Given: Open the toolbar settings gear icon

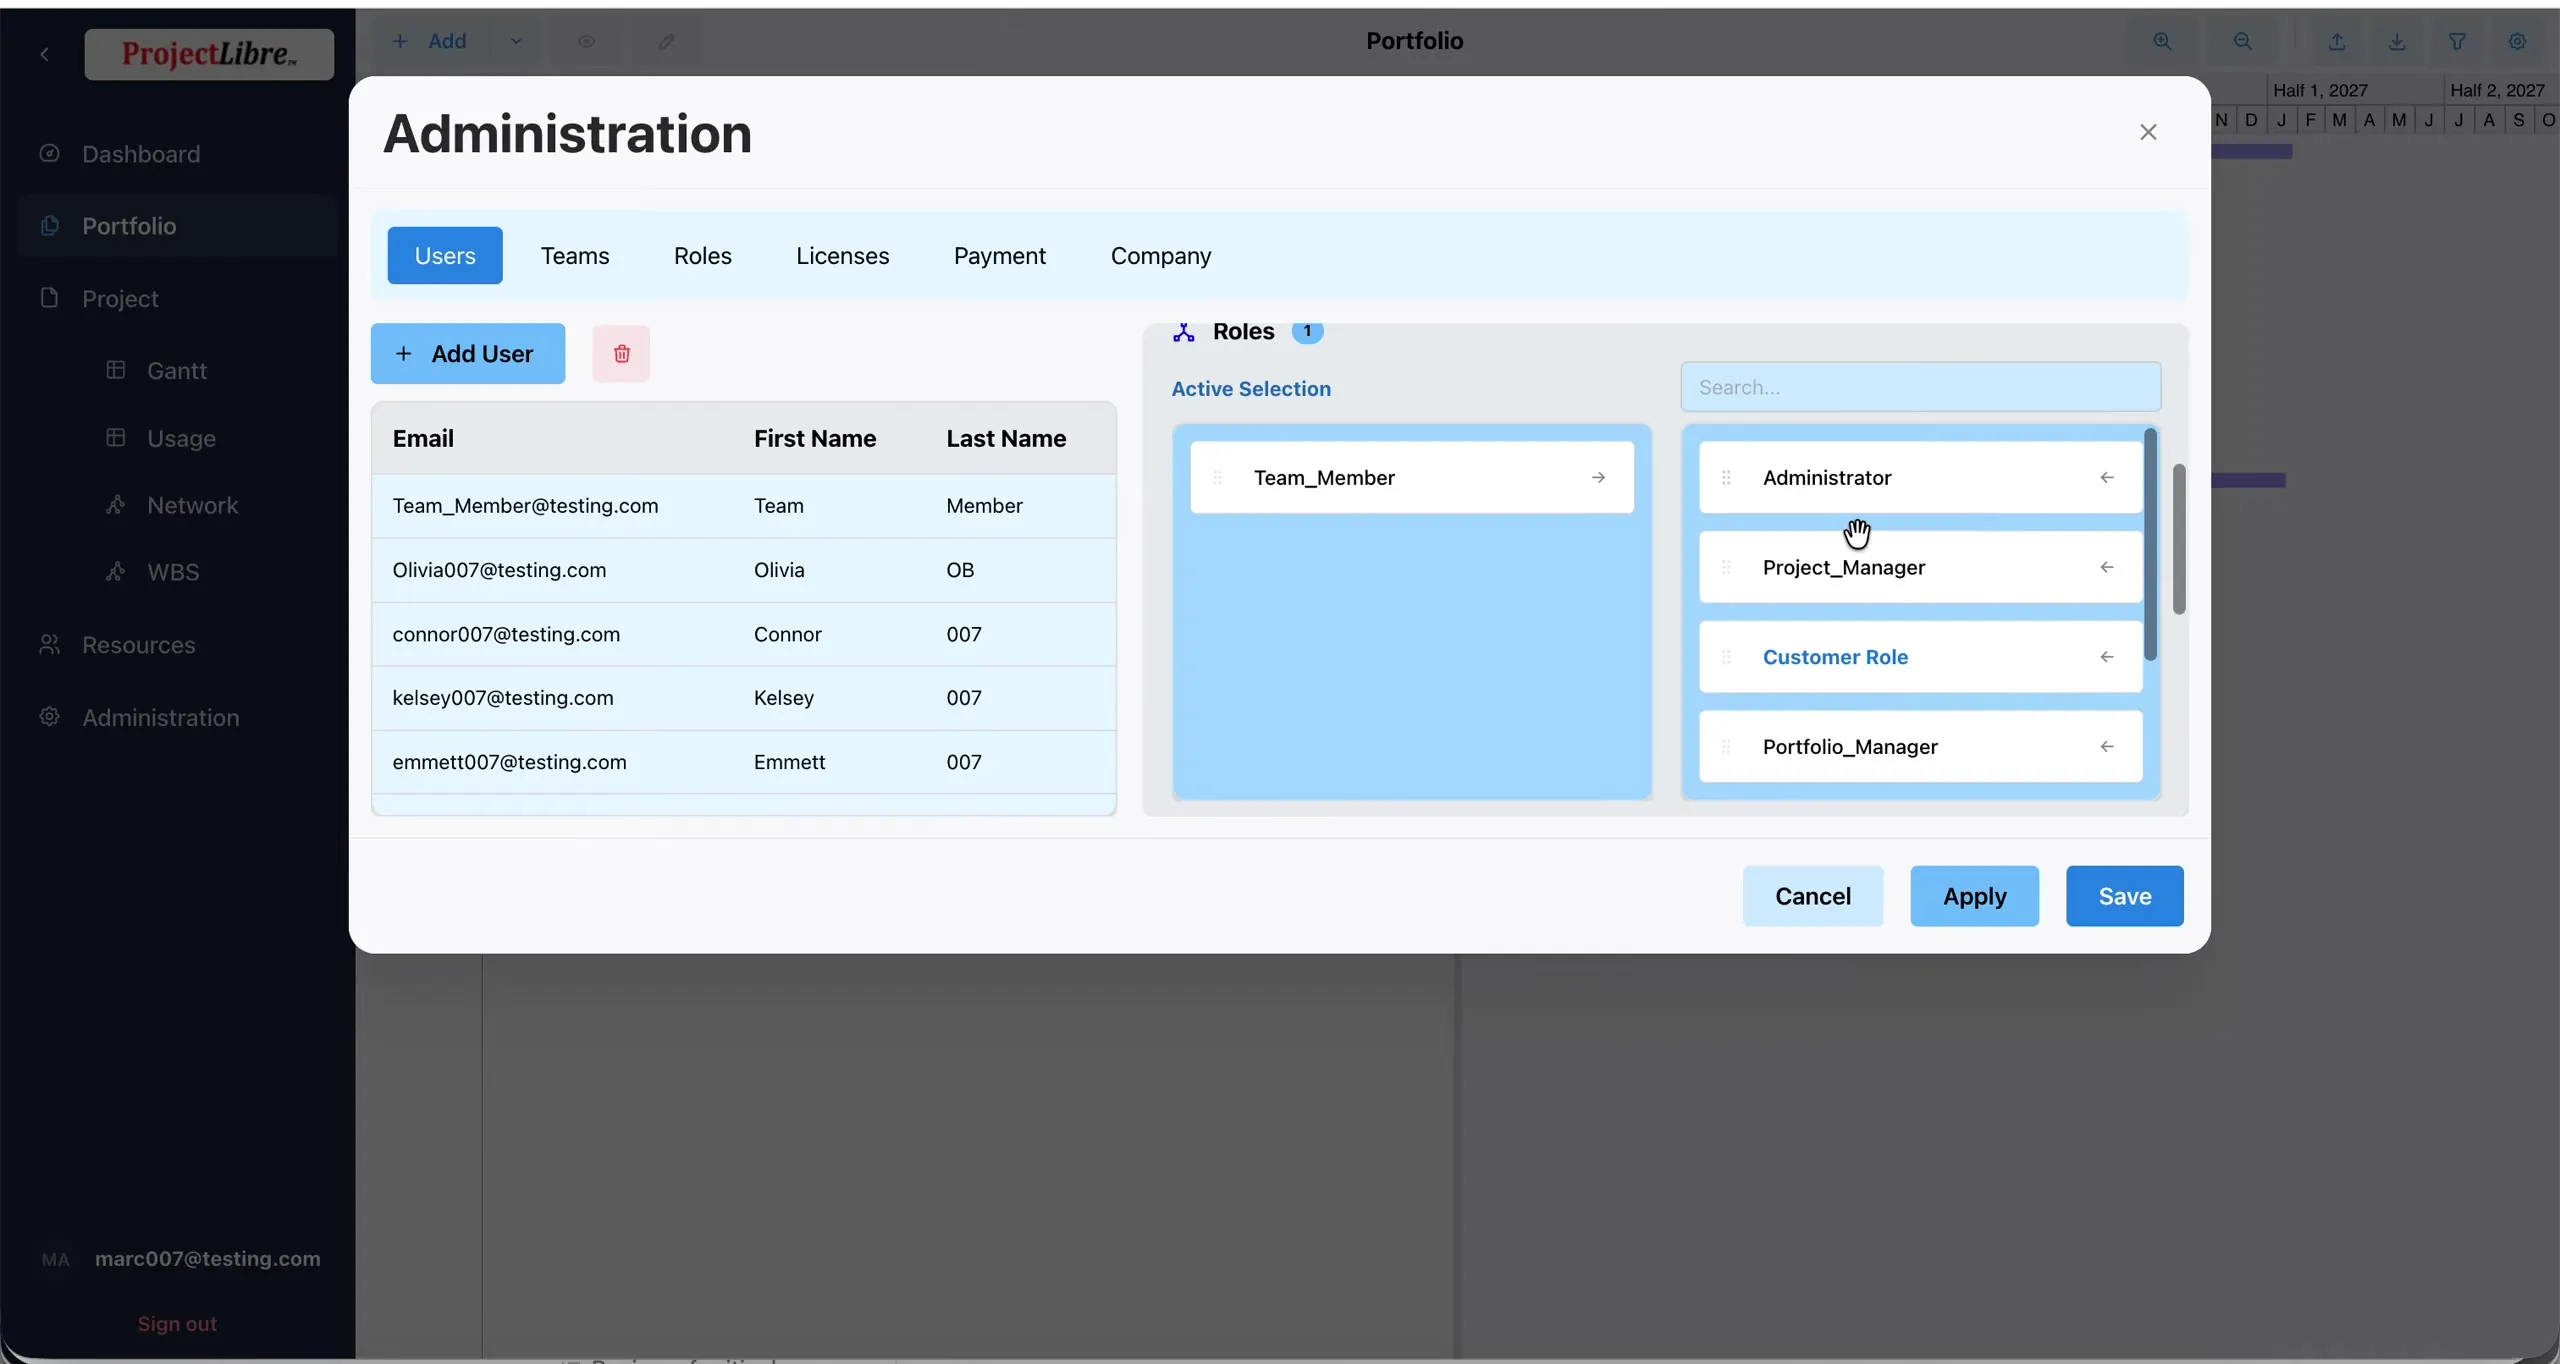Looking at the screenshot, I should [2517, 41].
